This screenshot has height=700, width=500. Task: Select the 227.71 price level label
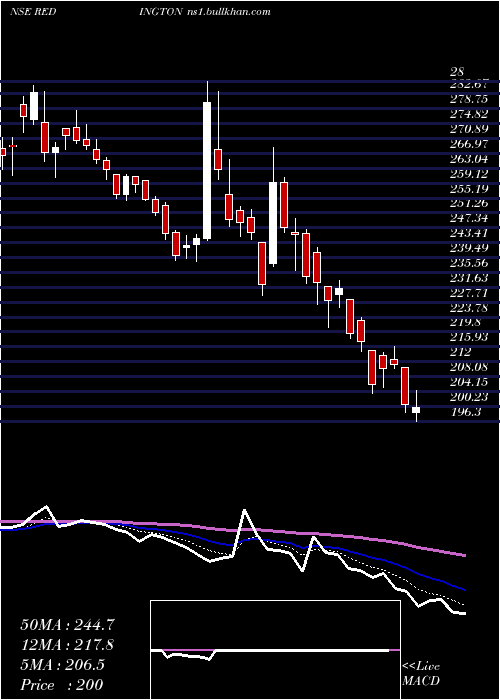click(x=470, y=293)
